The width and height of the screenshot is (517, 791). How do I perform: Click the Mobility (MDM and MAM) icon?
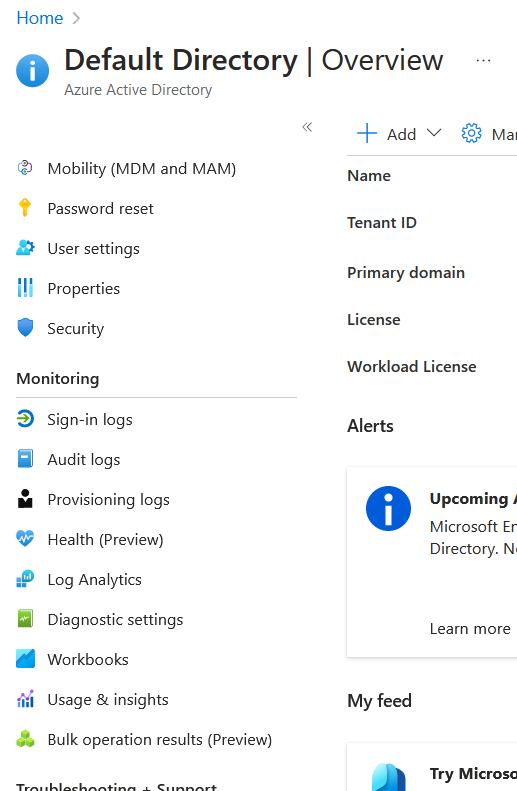coord(25,168)
